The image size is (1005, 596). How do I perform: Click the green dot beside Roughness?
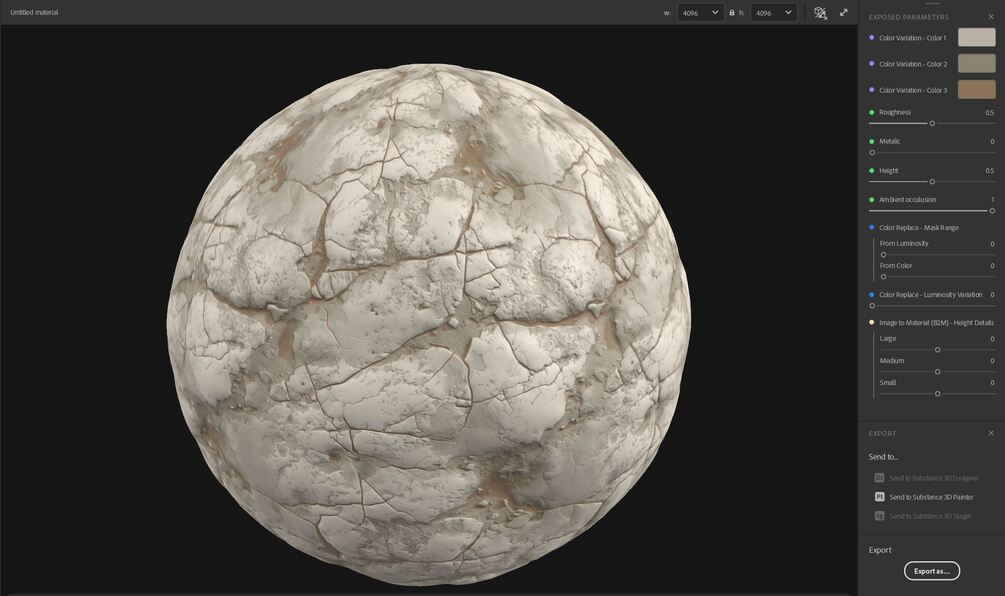(871, 112)
